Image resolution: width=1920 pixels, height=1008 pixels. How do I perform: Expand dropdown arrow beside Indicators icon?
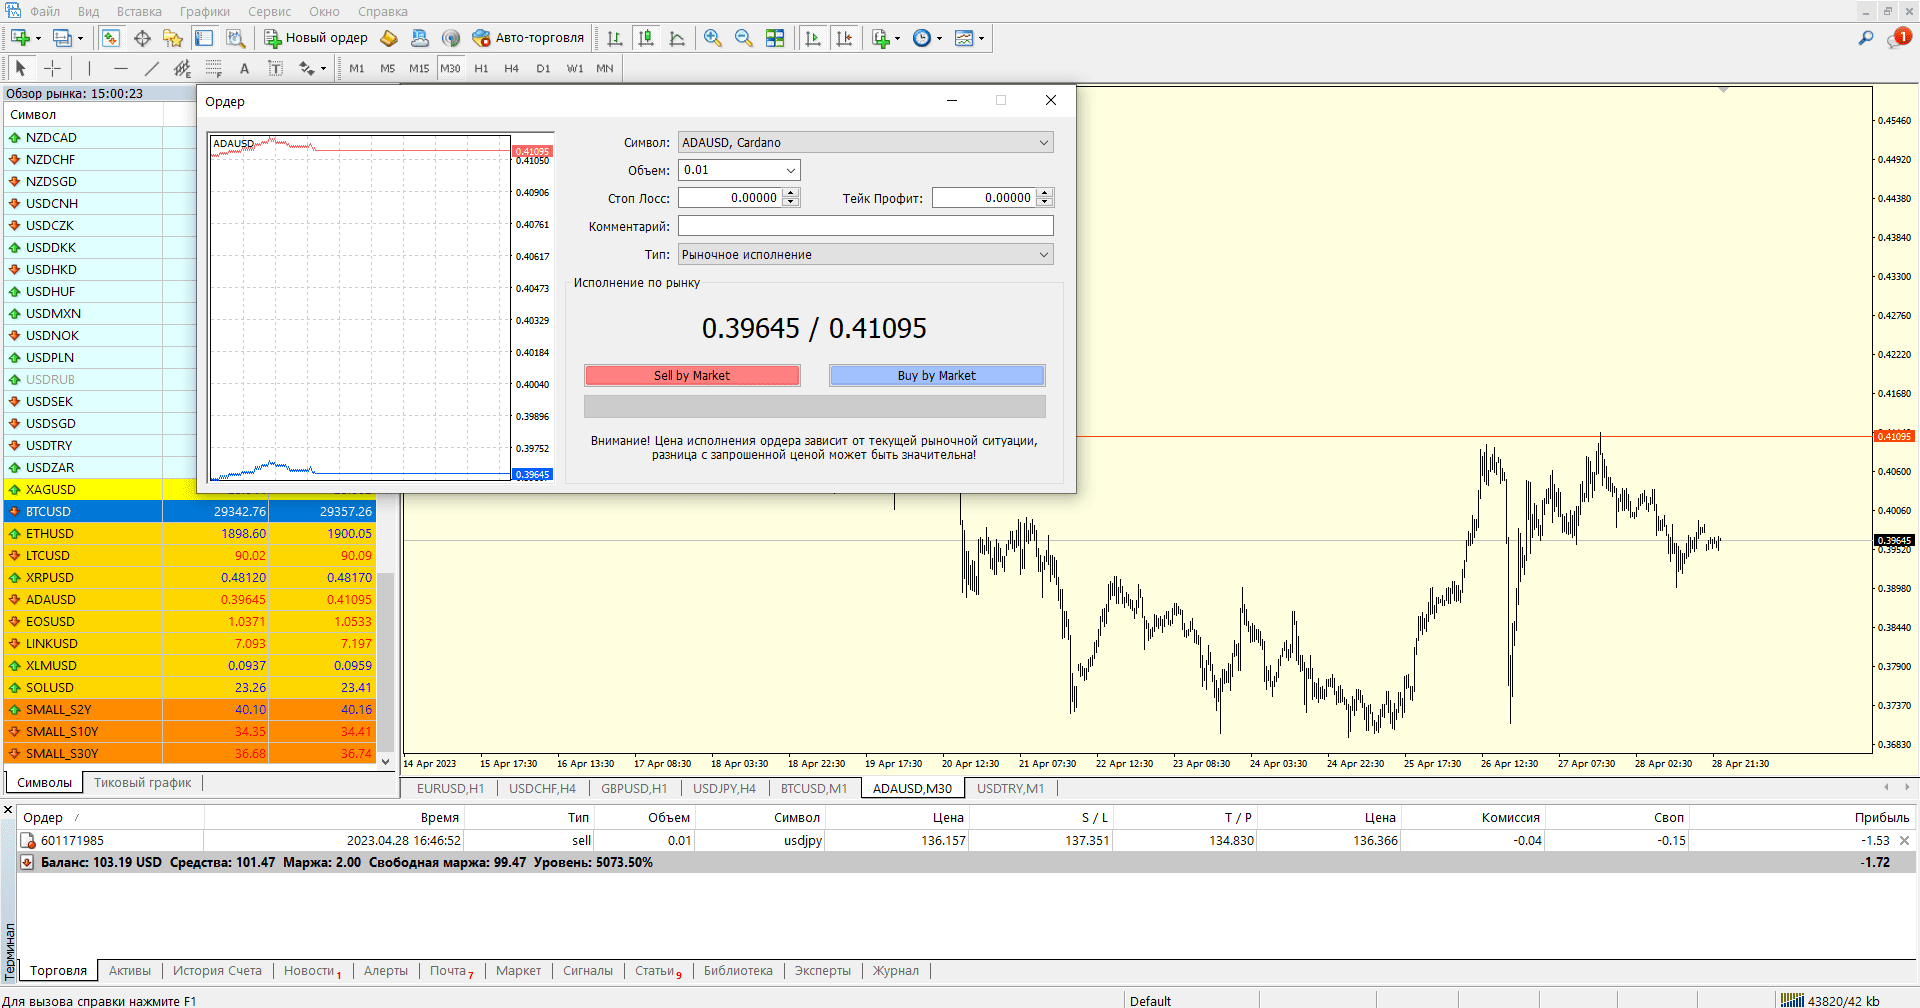[897, 38]
